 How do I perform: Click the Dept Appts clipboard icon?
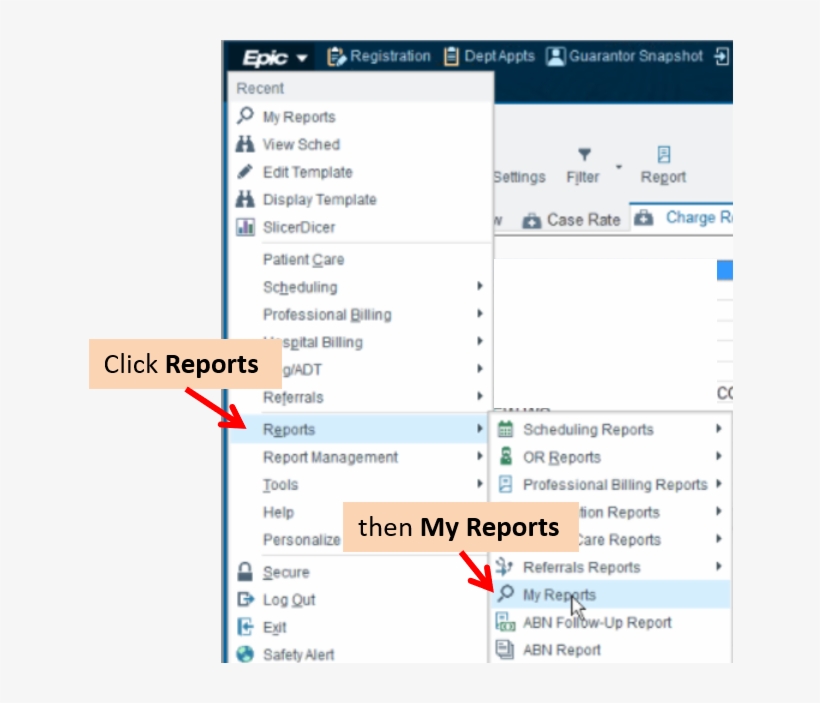click(x=451, y=56)
